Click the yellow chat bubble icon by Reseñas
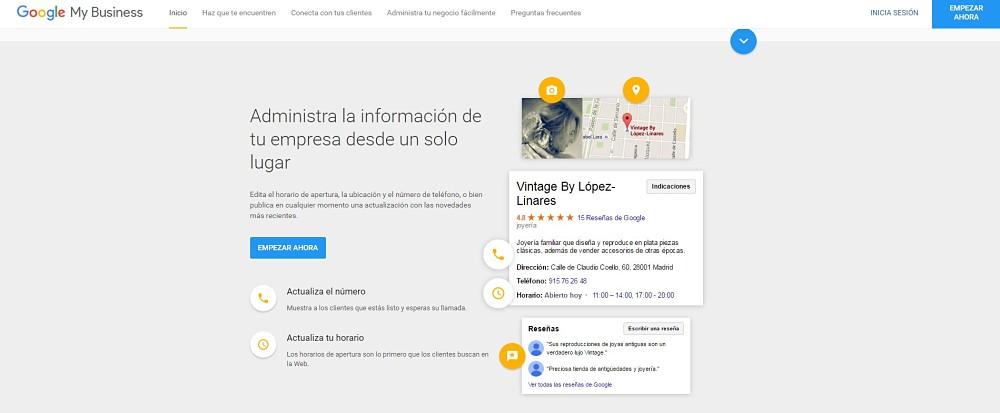 511,356
